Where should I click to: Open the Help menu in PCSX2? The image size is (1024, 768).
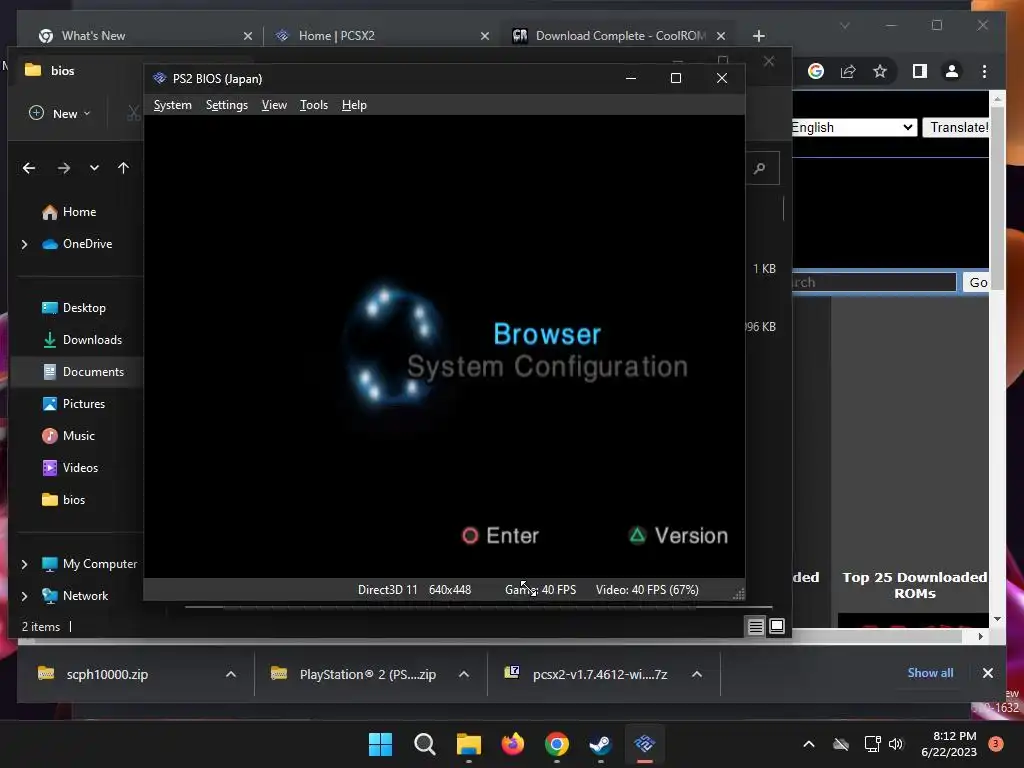pyautogui.click(x=354, y=105)
